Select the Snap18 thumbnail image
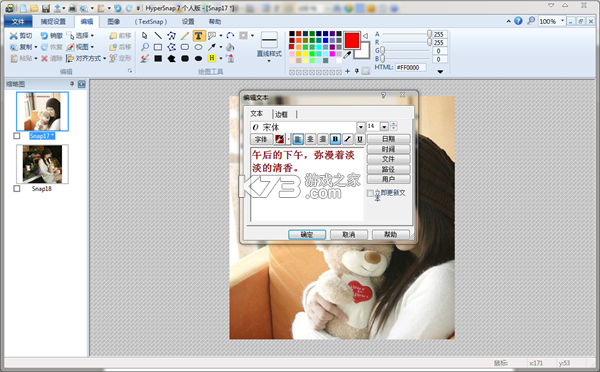The image size is (600, 372). pyautogui.click(x=42, y=164)
